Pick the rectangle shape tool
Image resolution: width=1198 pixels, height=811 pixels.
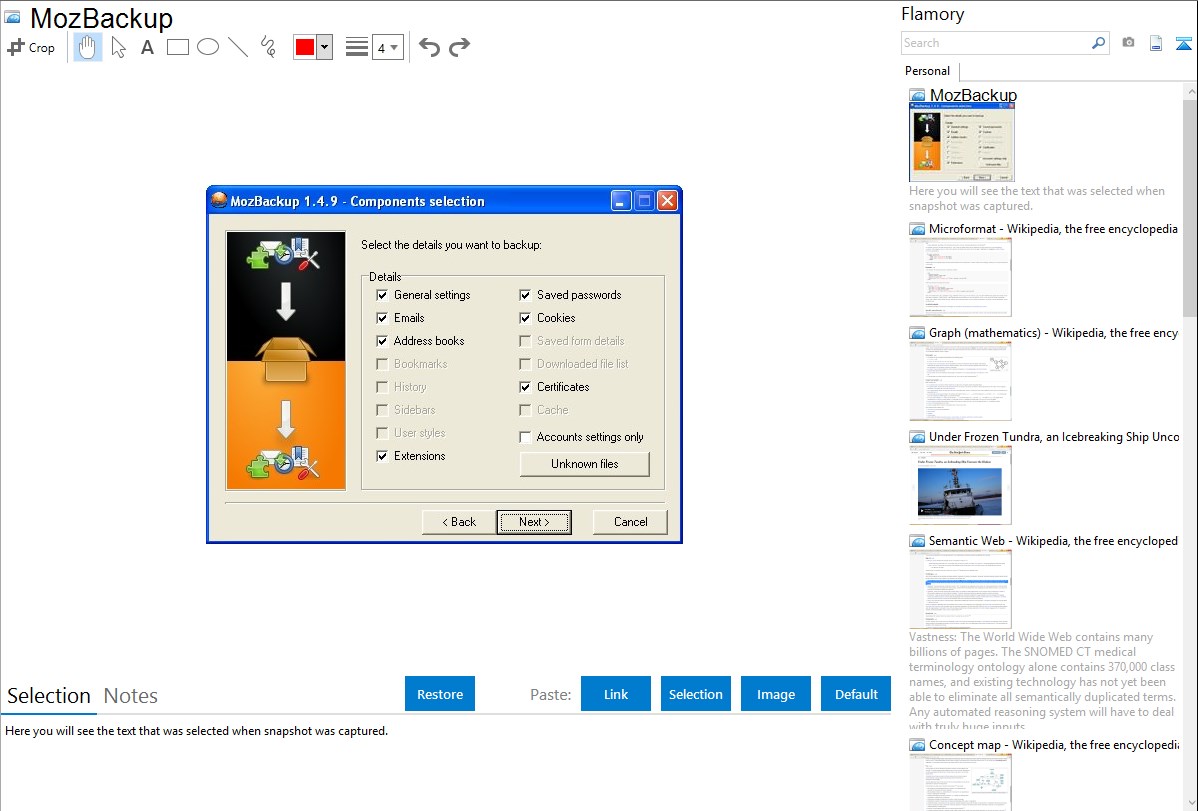(177, 47)
